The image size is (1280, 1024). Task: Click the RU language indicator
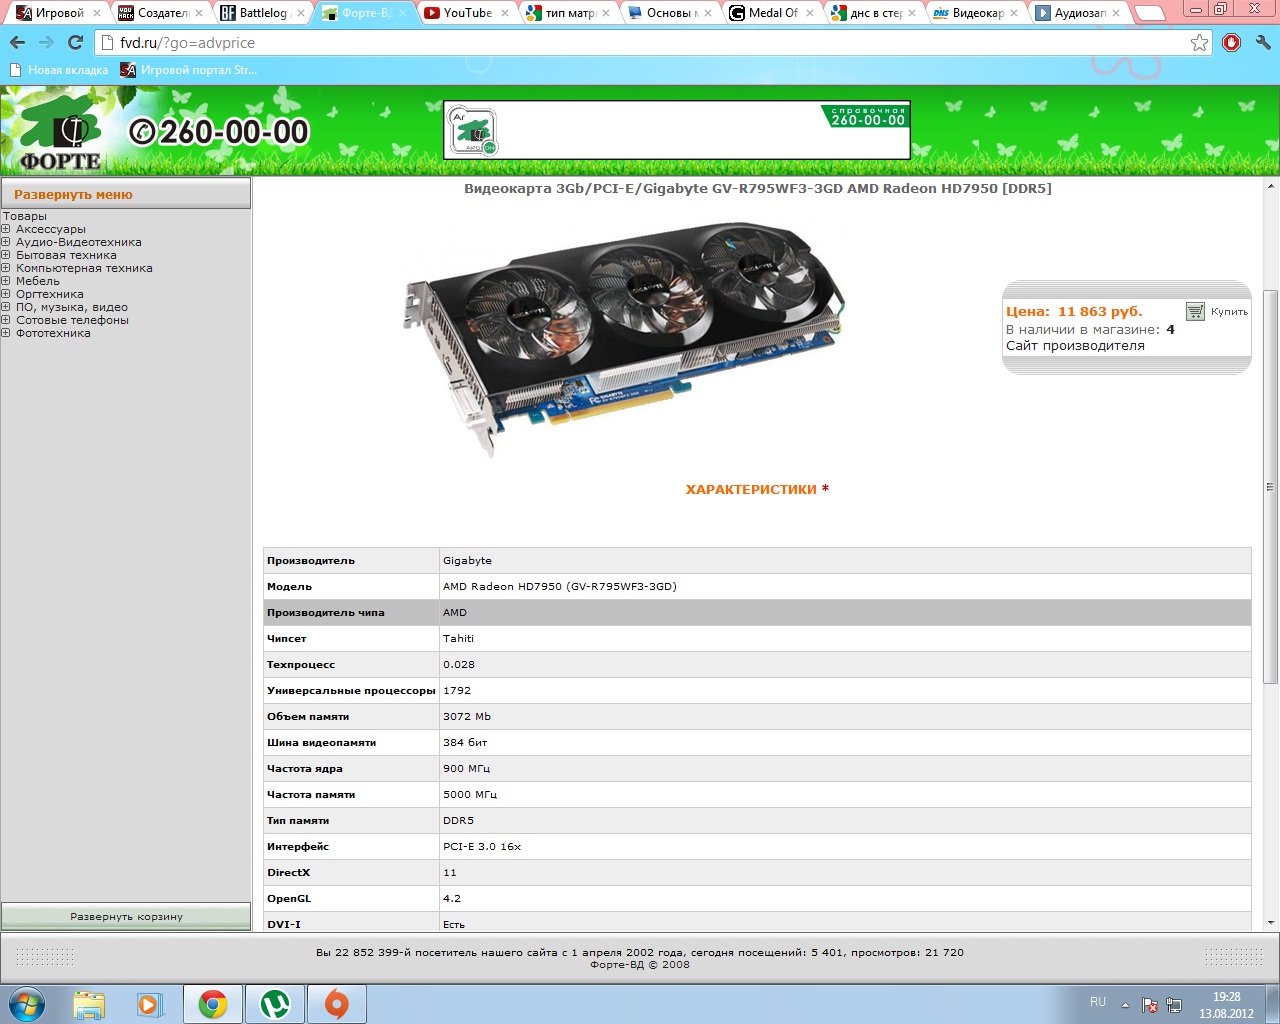click(1098, 1002)
